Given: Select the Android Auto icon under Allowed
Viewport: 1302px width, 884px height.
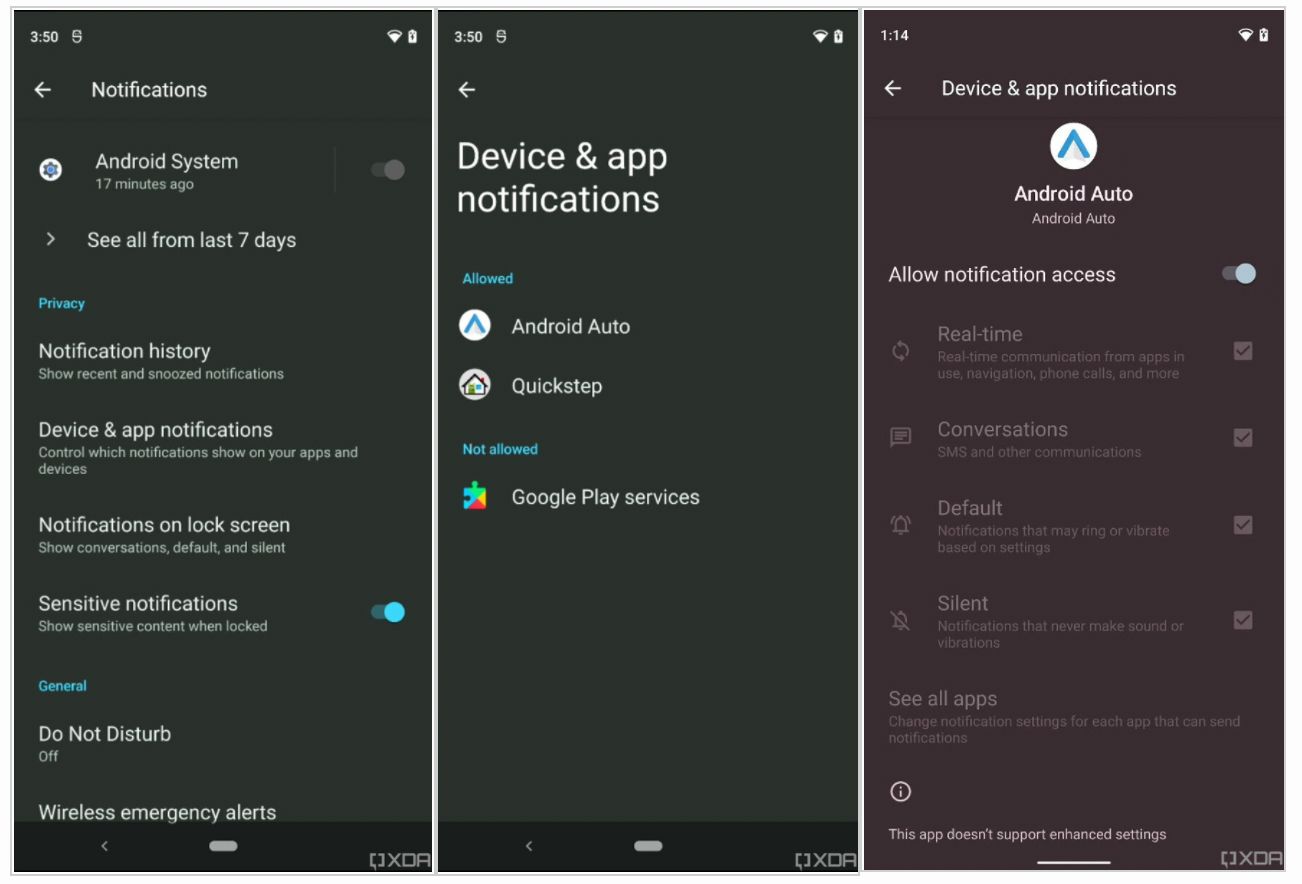Looking at the screenshot, I should coord(474,326).
